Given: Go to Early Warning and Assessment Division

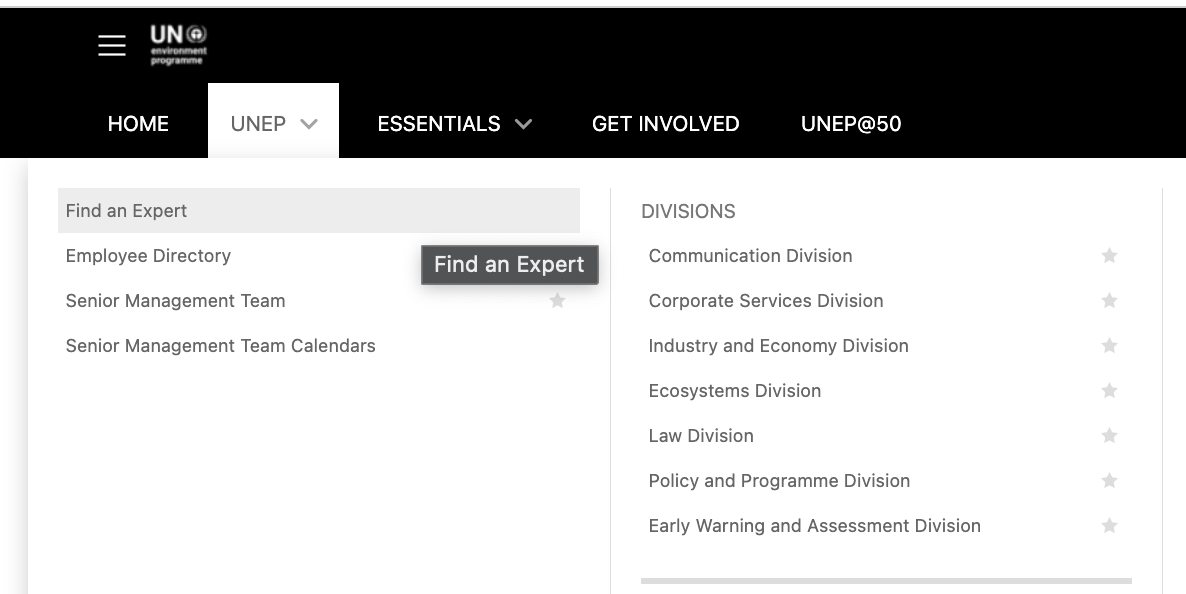Looking at the screenshot, I should point(815,526).
